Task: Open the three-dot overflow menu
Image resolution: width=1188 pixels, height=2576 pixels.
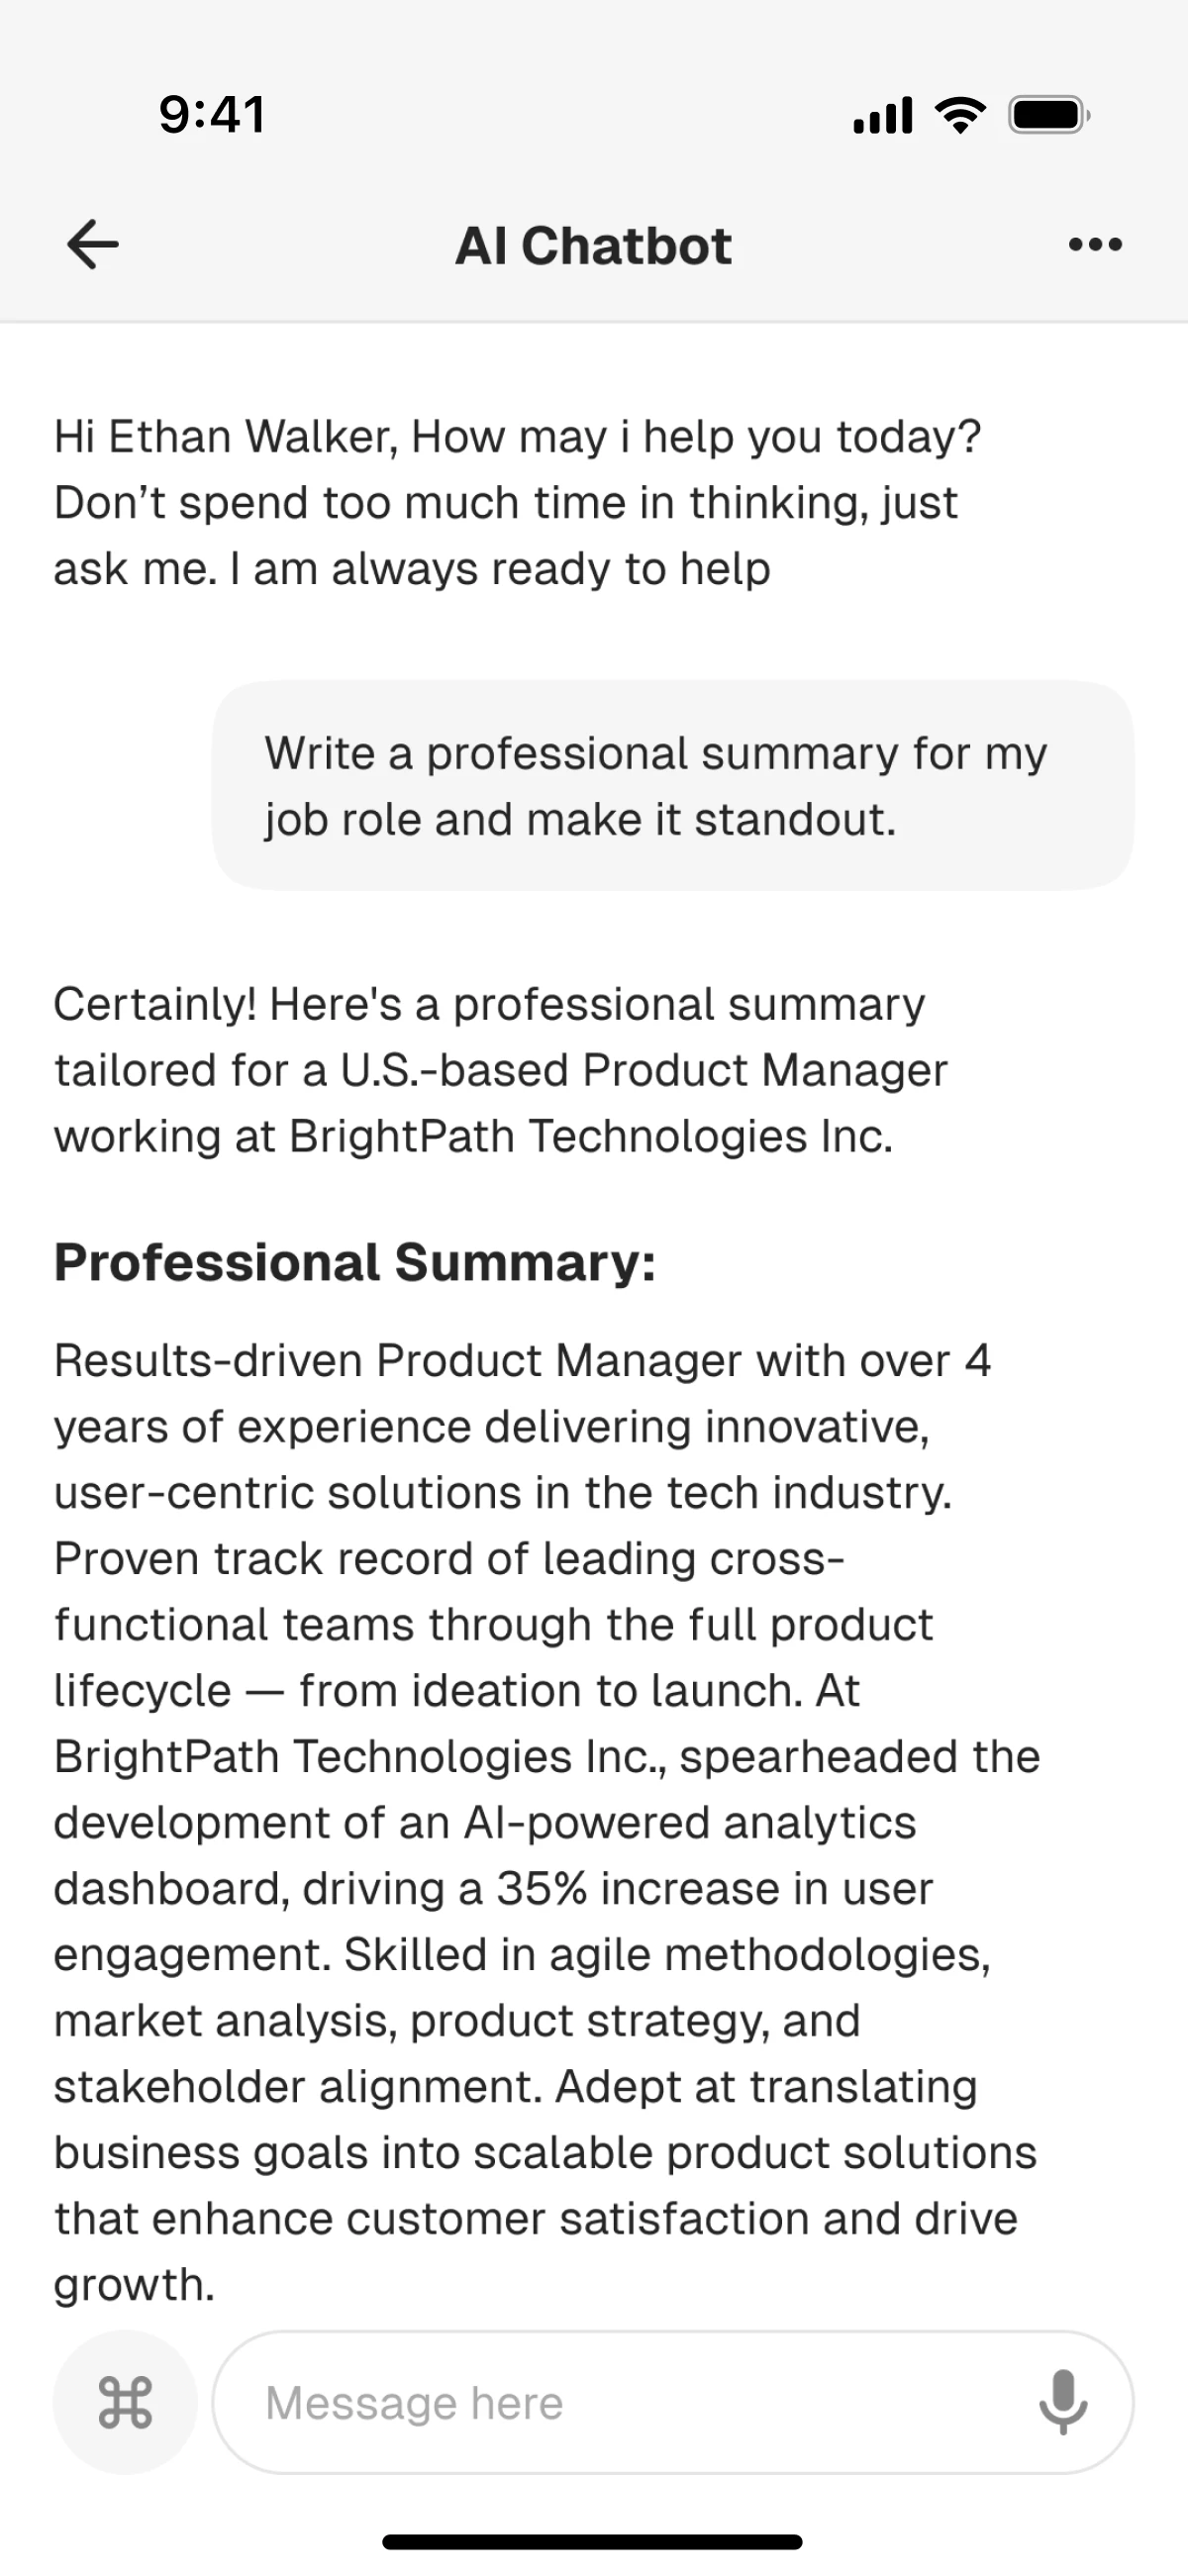Action: [x=1095, y=243]
